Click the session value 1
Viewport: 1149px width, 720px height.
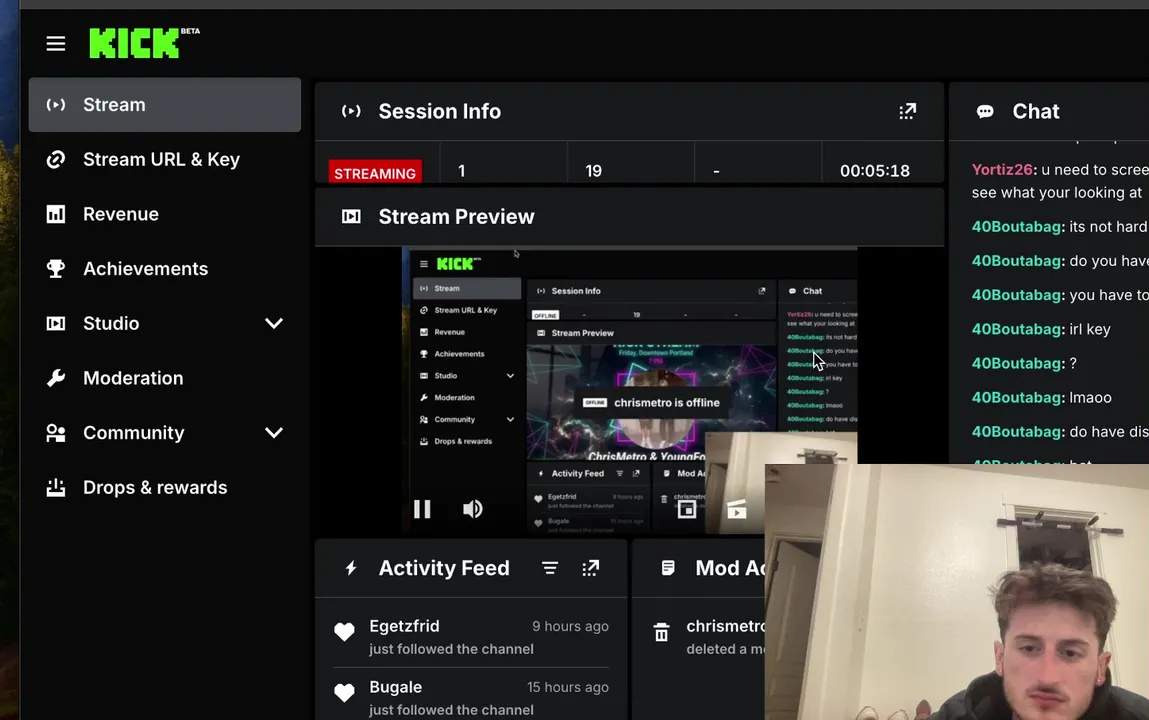462,171
